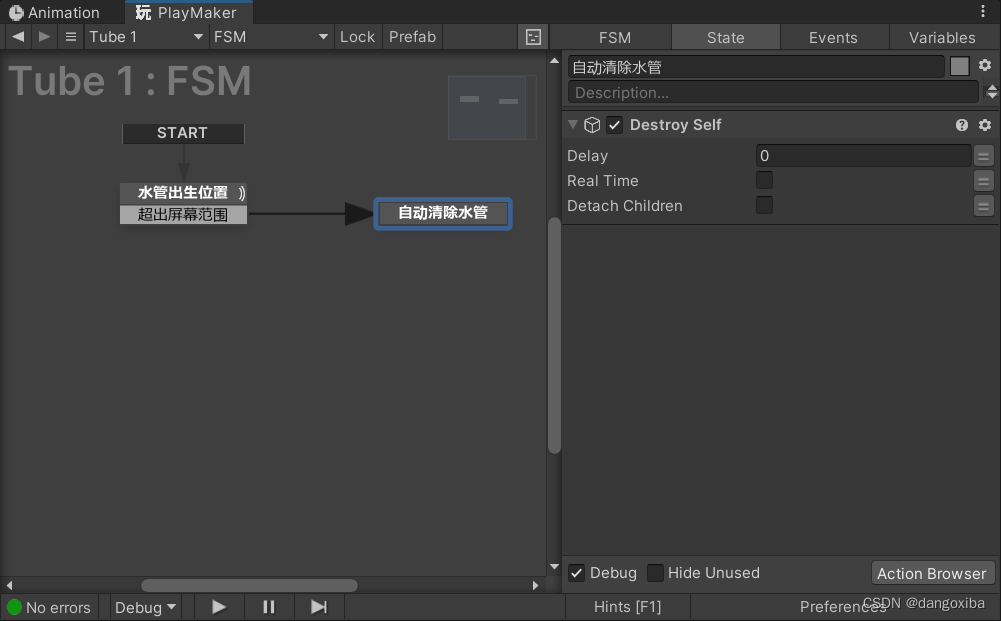Click the minimap thumbnail in the graph
1001x621 pixels.
click(x=492, y=107)
